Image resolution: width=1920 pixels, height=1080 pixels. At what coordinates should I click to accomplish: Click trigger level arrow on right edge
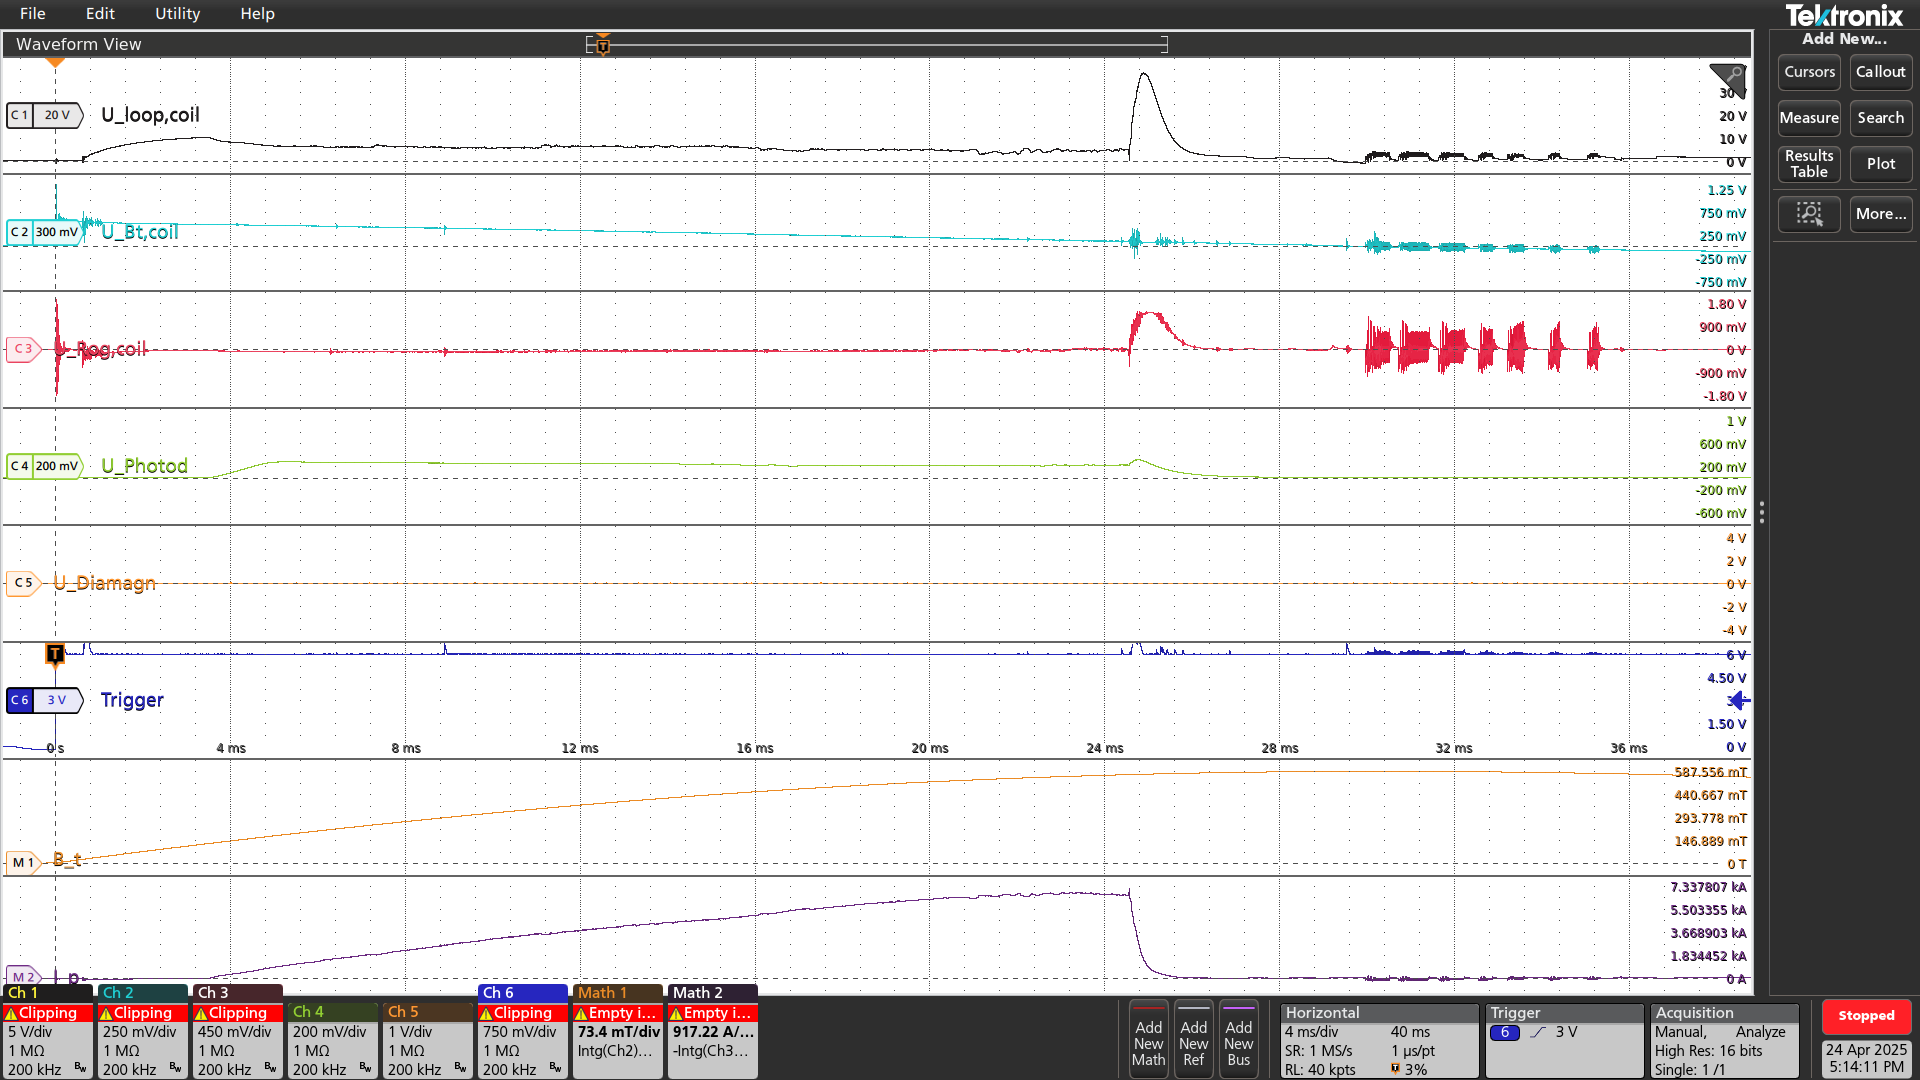[x=1739, y=700]
